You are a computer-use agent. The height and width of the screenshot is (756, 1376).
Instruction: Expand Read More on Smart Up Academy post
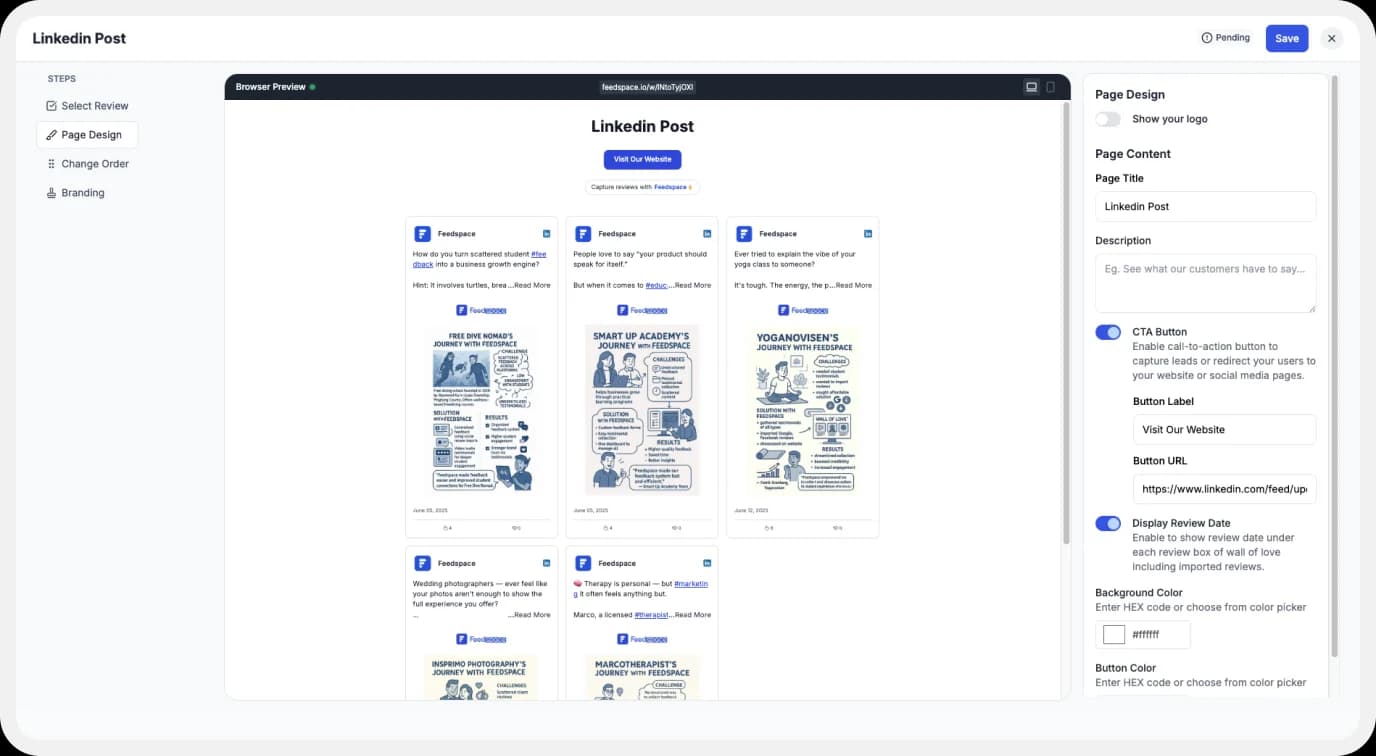pos(691,285)
